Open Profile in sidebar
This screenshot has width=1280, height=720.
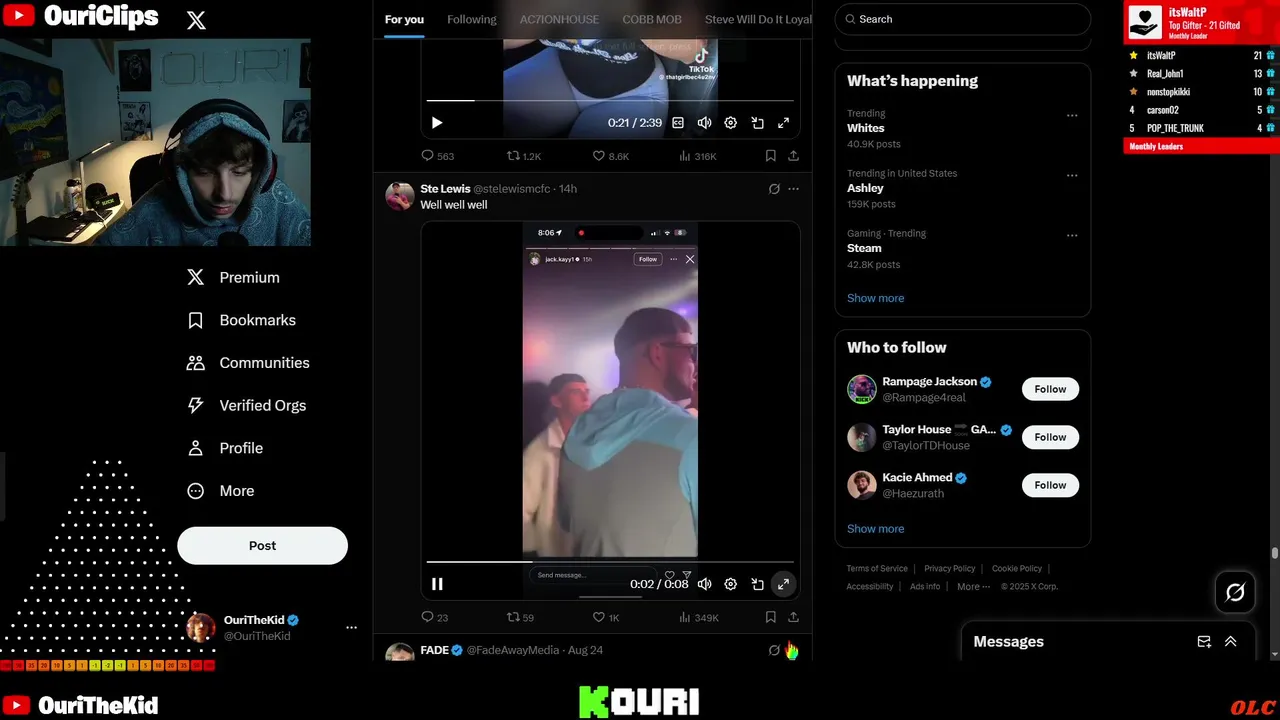225,448
